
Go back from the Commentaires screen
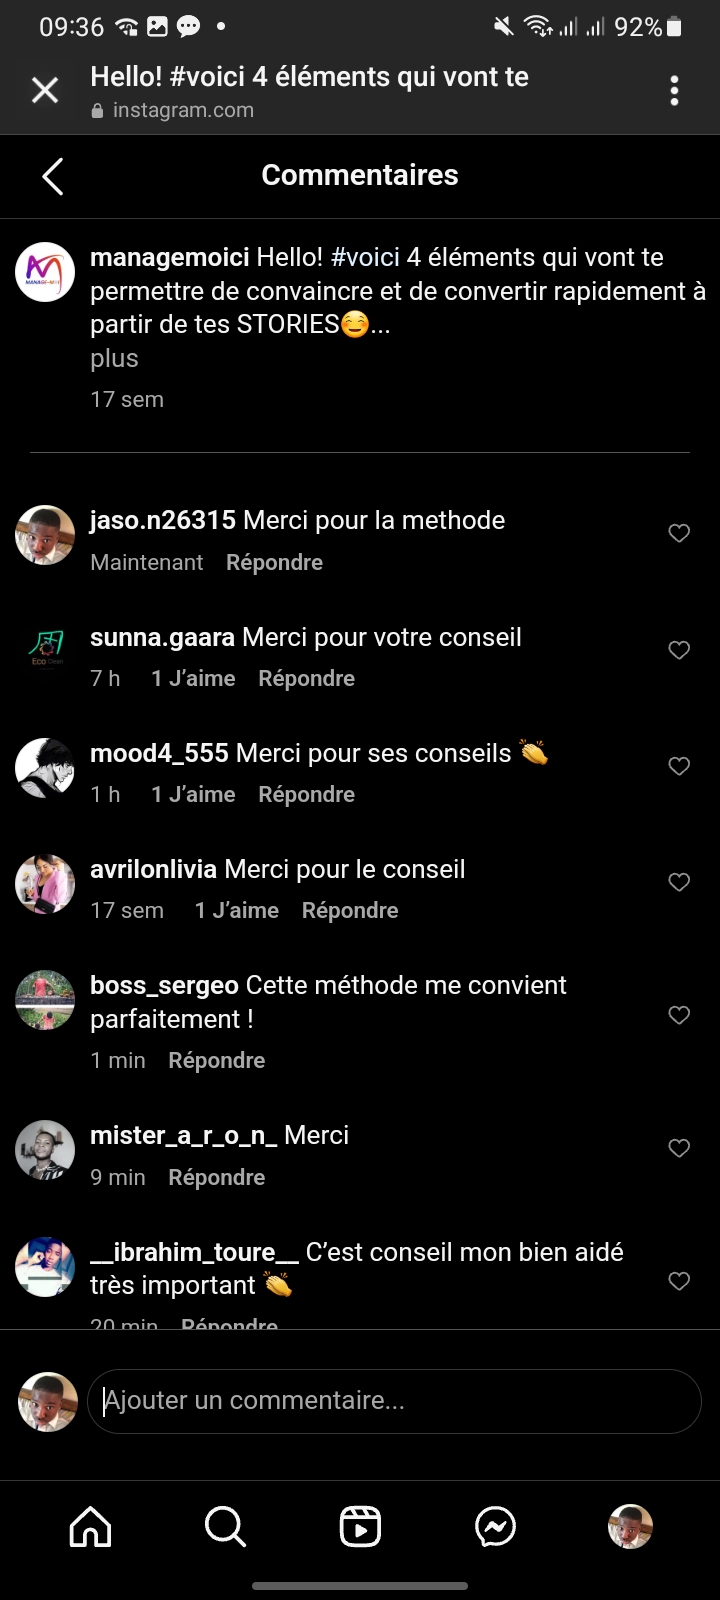point(53,177)
